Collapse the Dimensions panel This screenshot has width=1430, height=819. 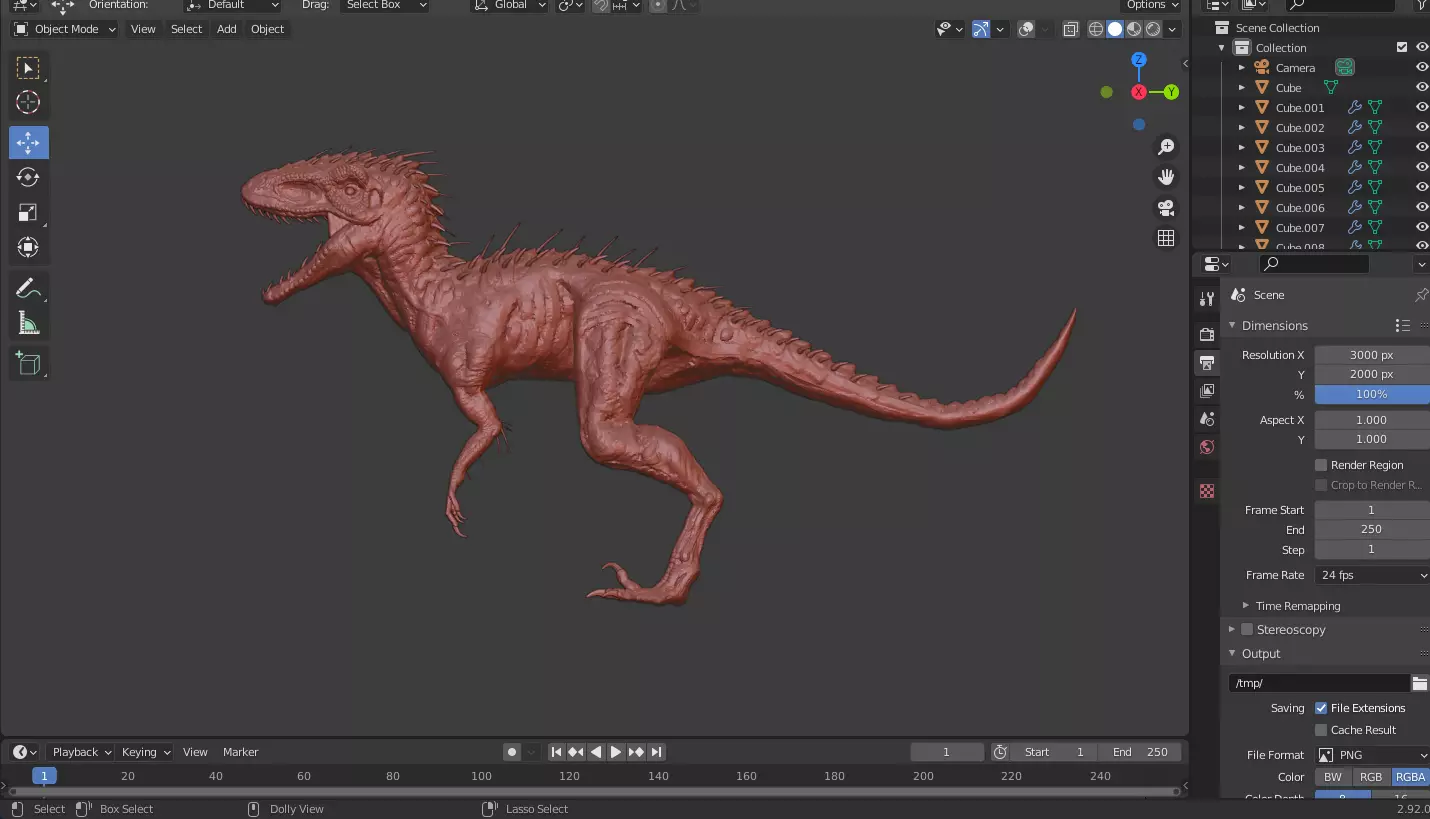[1232, 325]
